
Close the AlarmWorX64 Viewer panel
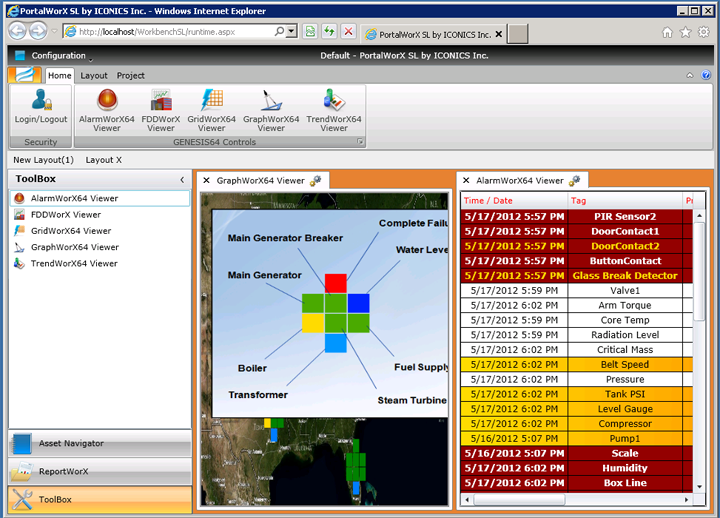(x=466, y=180)
